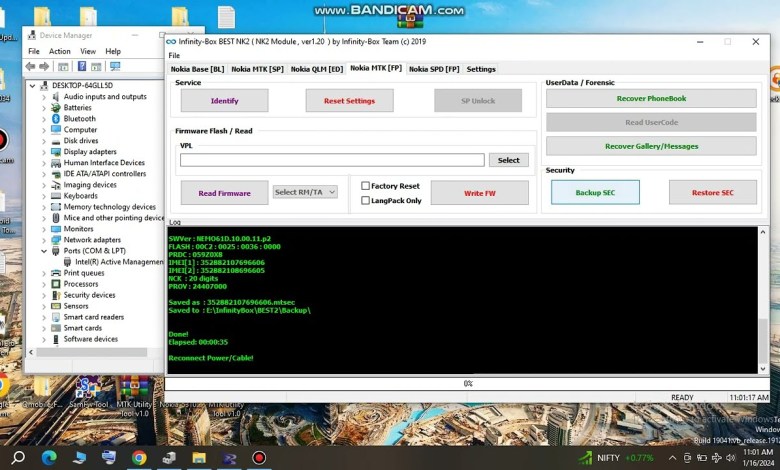Open the Select RM/TA dropdown
The image size is (780, 470).
[305, 192]
